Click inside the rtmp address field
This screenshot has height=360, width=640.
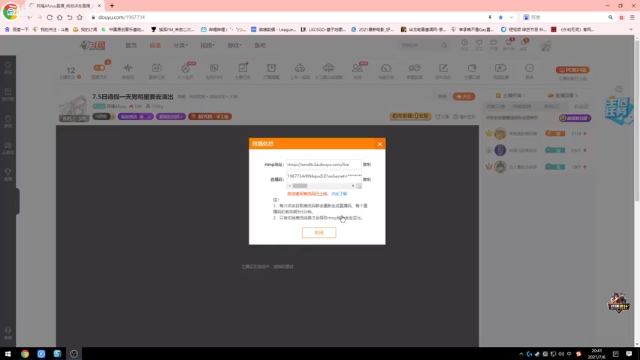(324, 164)
